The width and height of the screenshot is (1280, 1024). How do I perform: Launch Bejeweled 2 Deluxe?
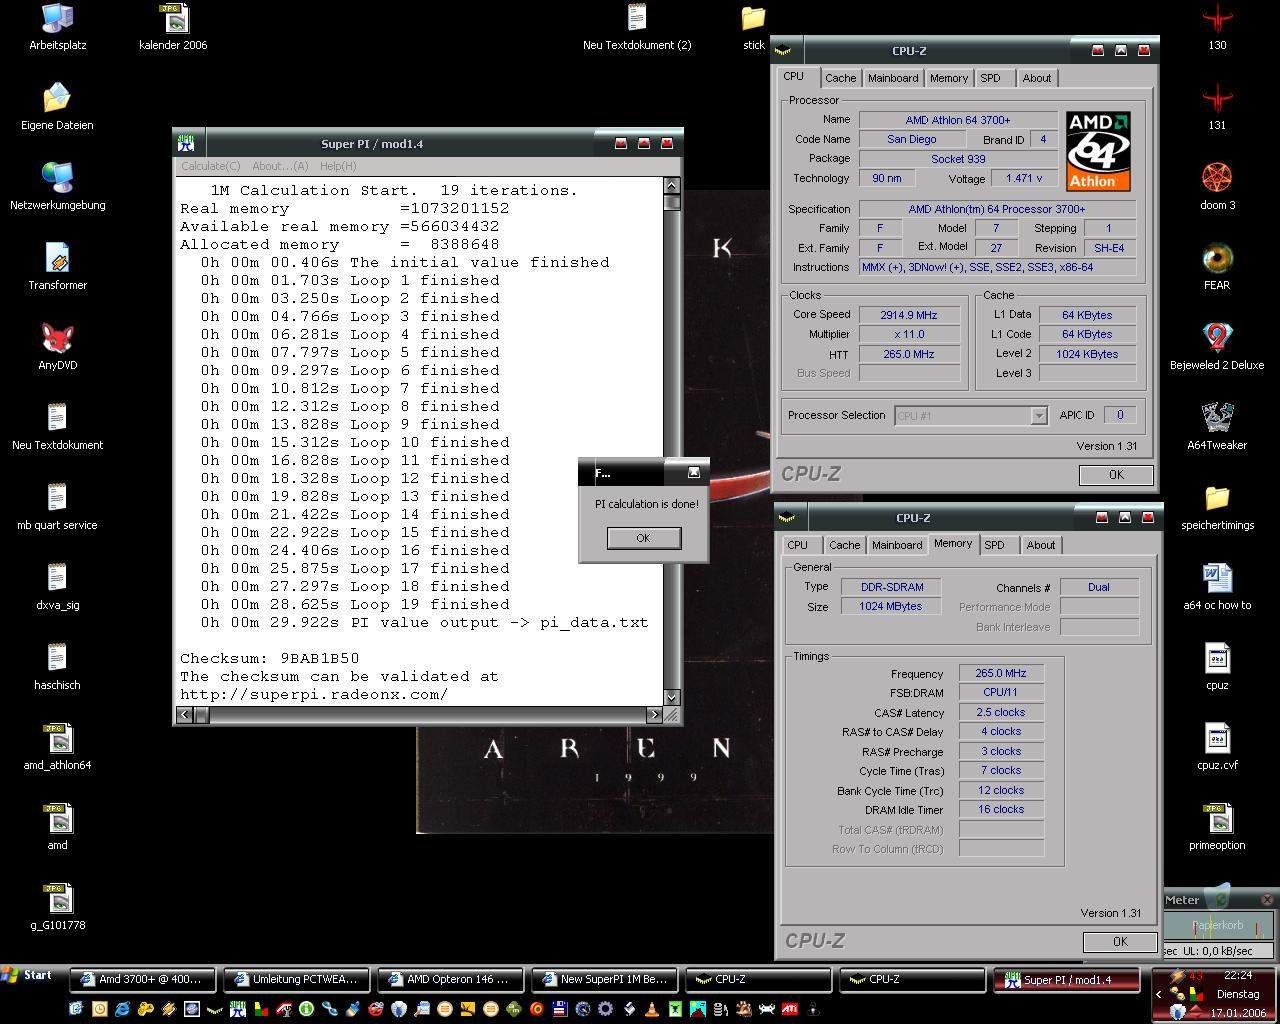(x=1217, y=347)
